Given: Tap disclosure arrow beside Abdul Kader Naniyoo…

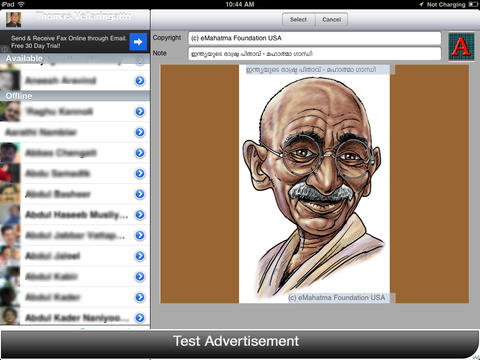Looking at the screenshot, I should tap(140, 318).
